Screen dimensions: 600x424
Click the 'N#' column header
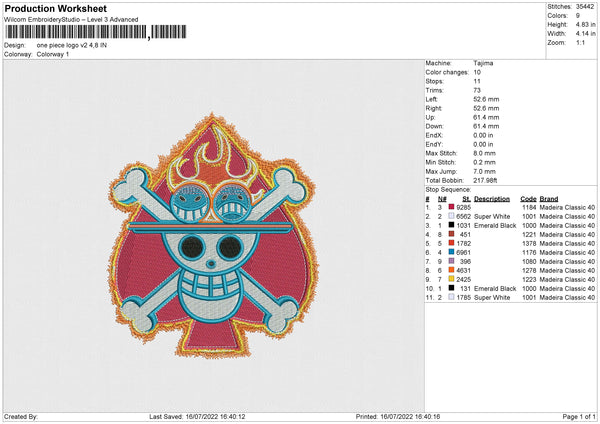coord(442,199)
